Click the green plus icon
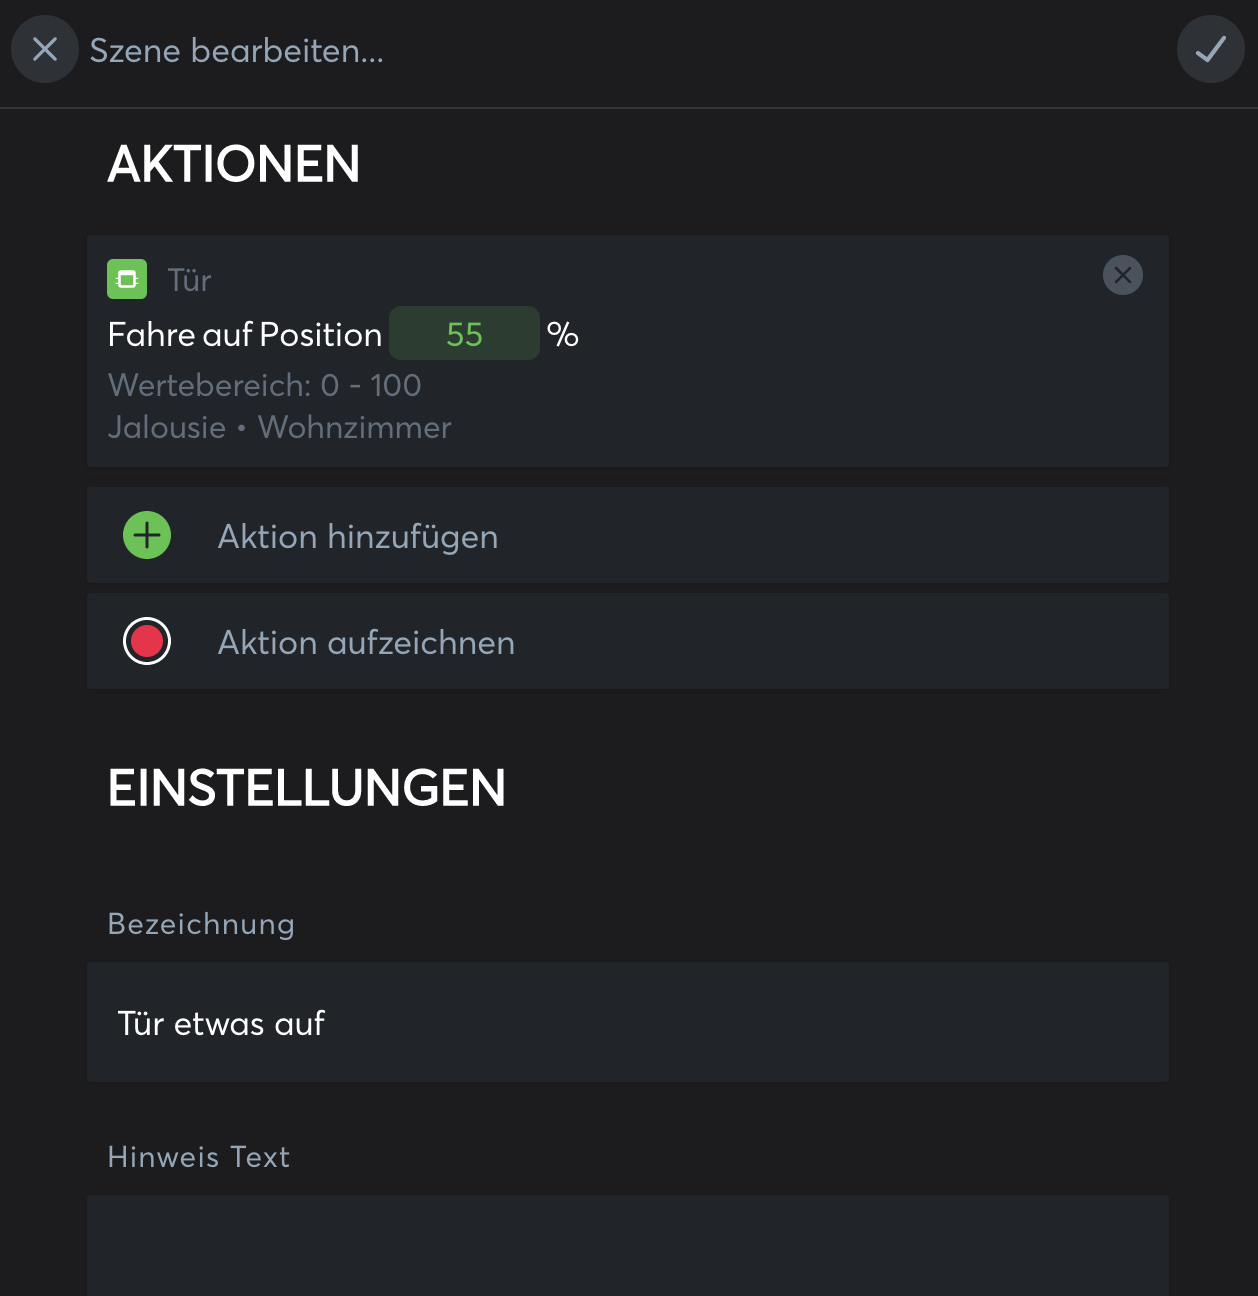 pos(147,536)
